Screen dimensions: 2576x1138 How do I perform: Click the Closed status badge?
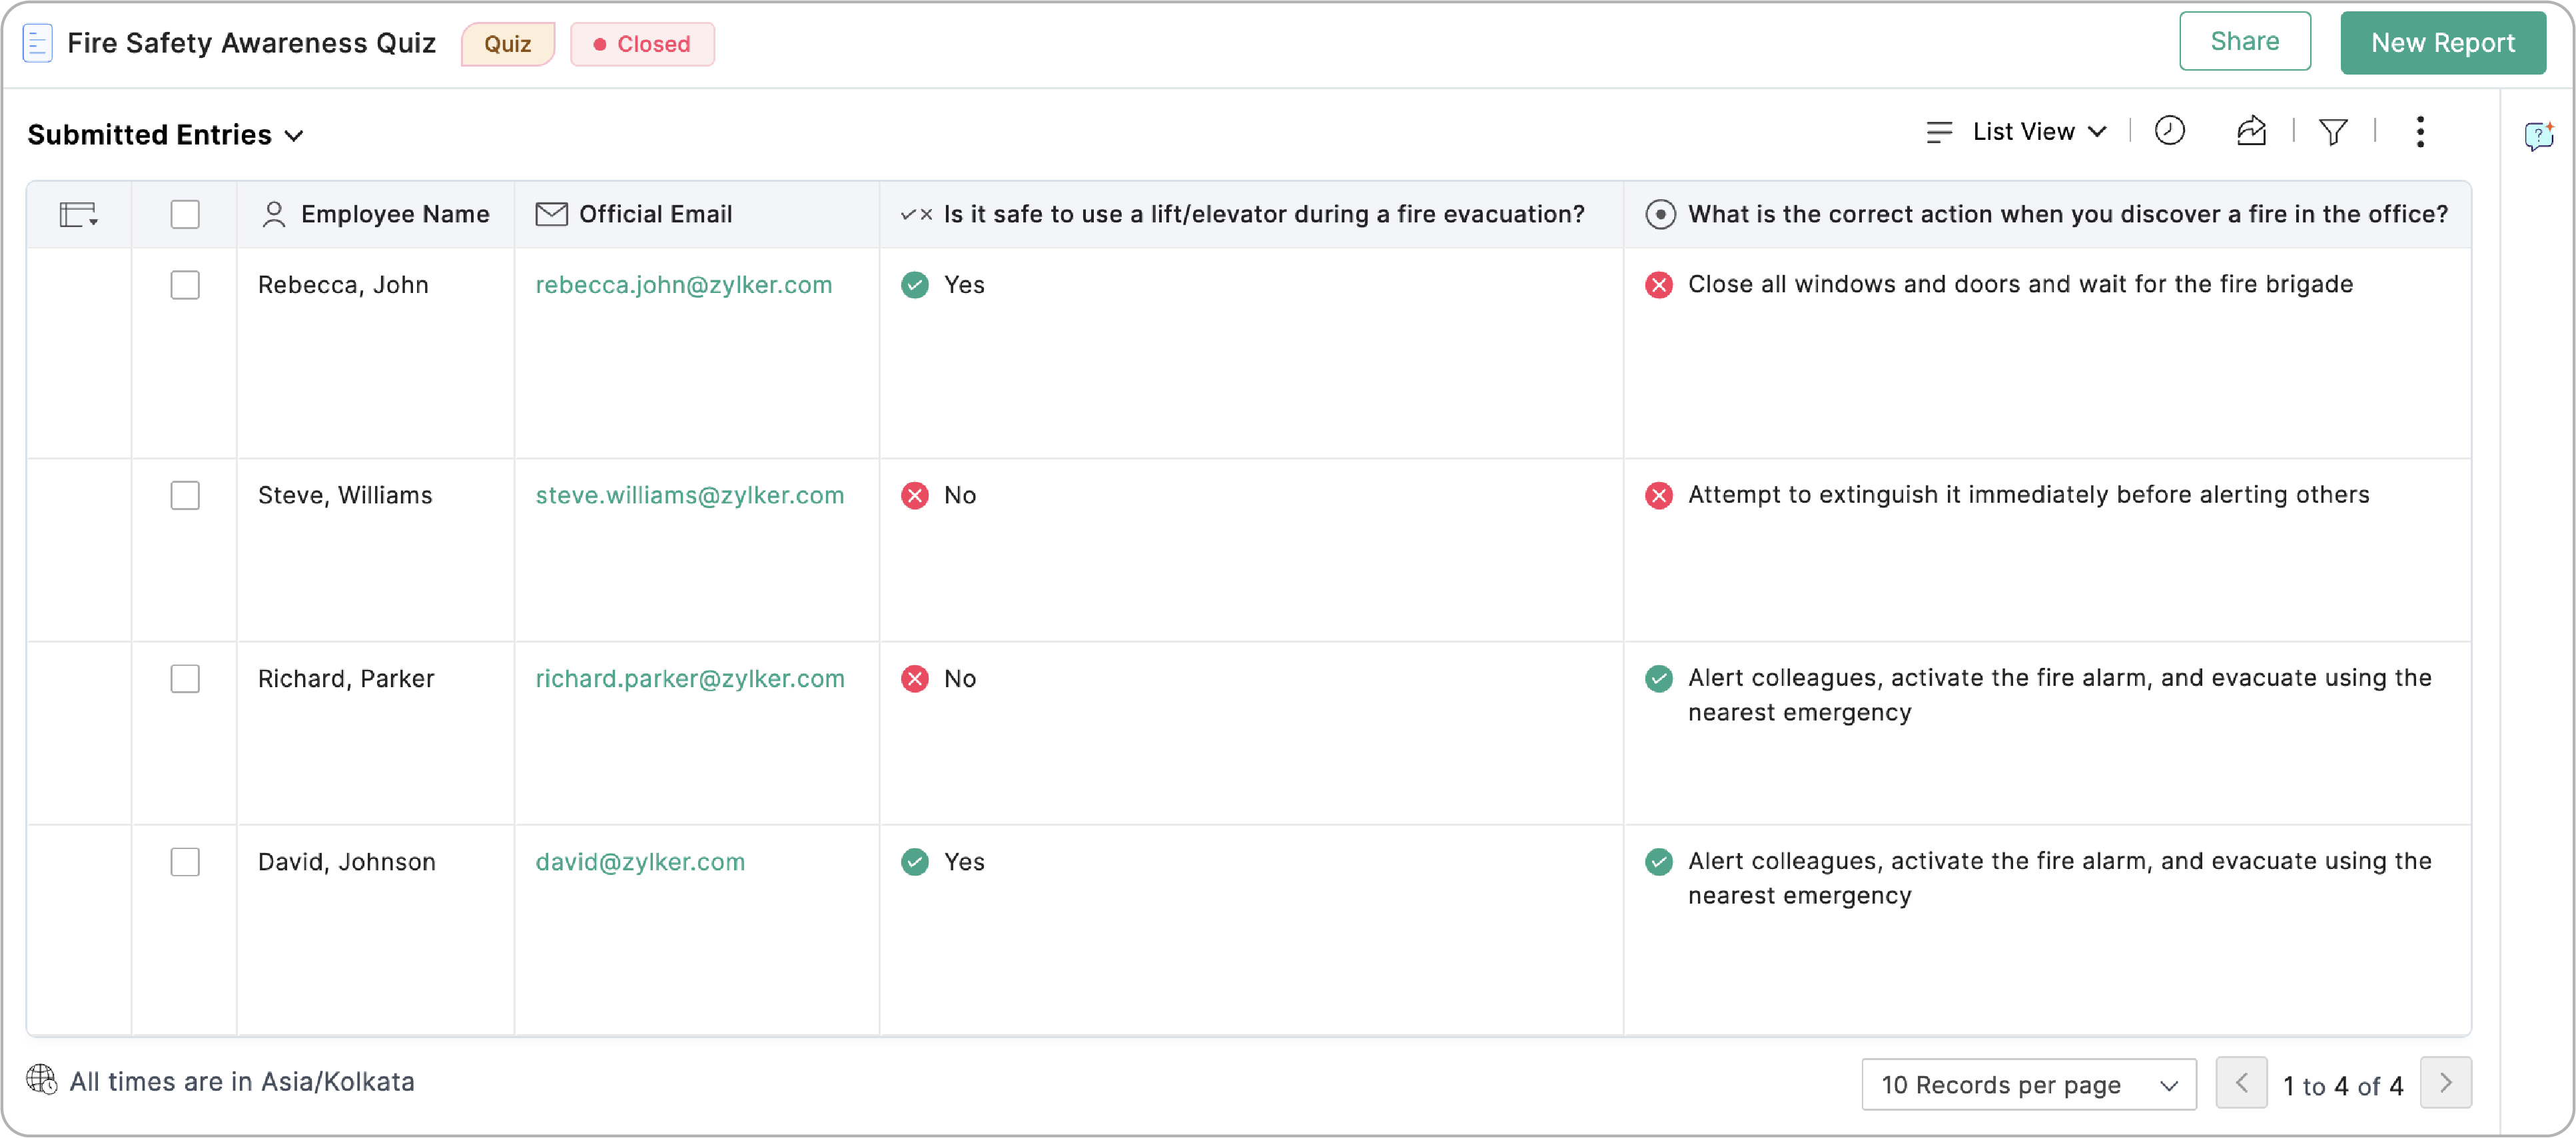(x=642, y=44)
